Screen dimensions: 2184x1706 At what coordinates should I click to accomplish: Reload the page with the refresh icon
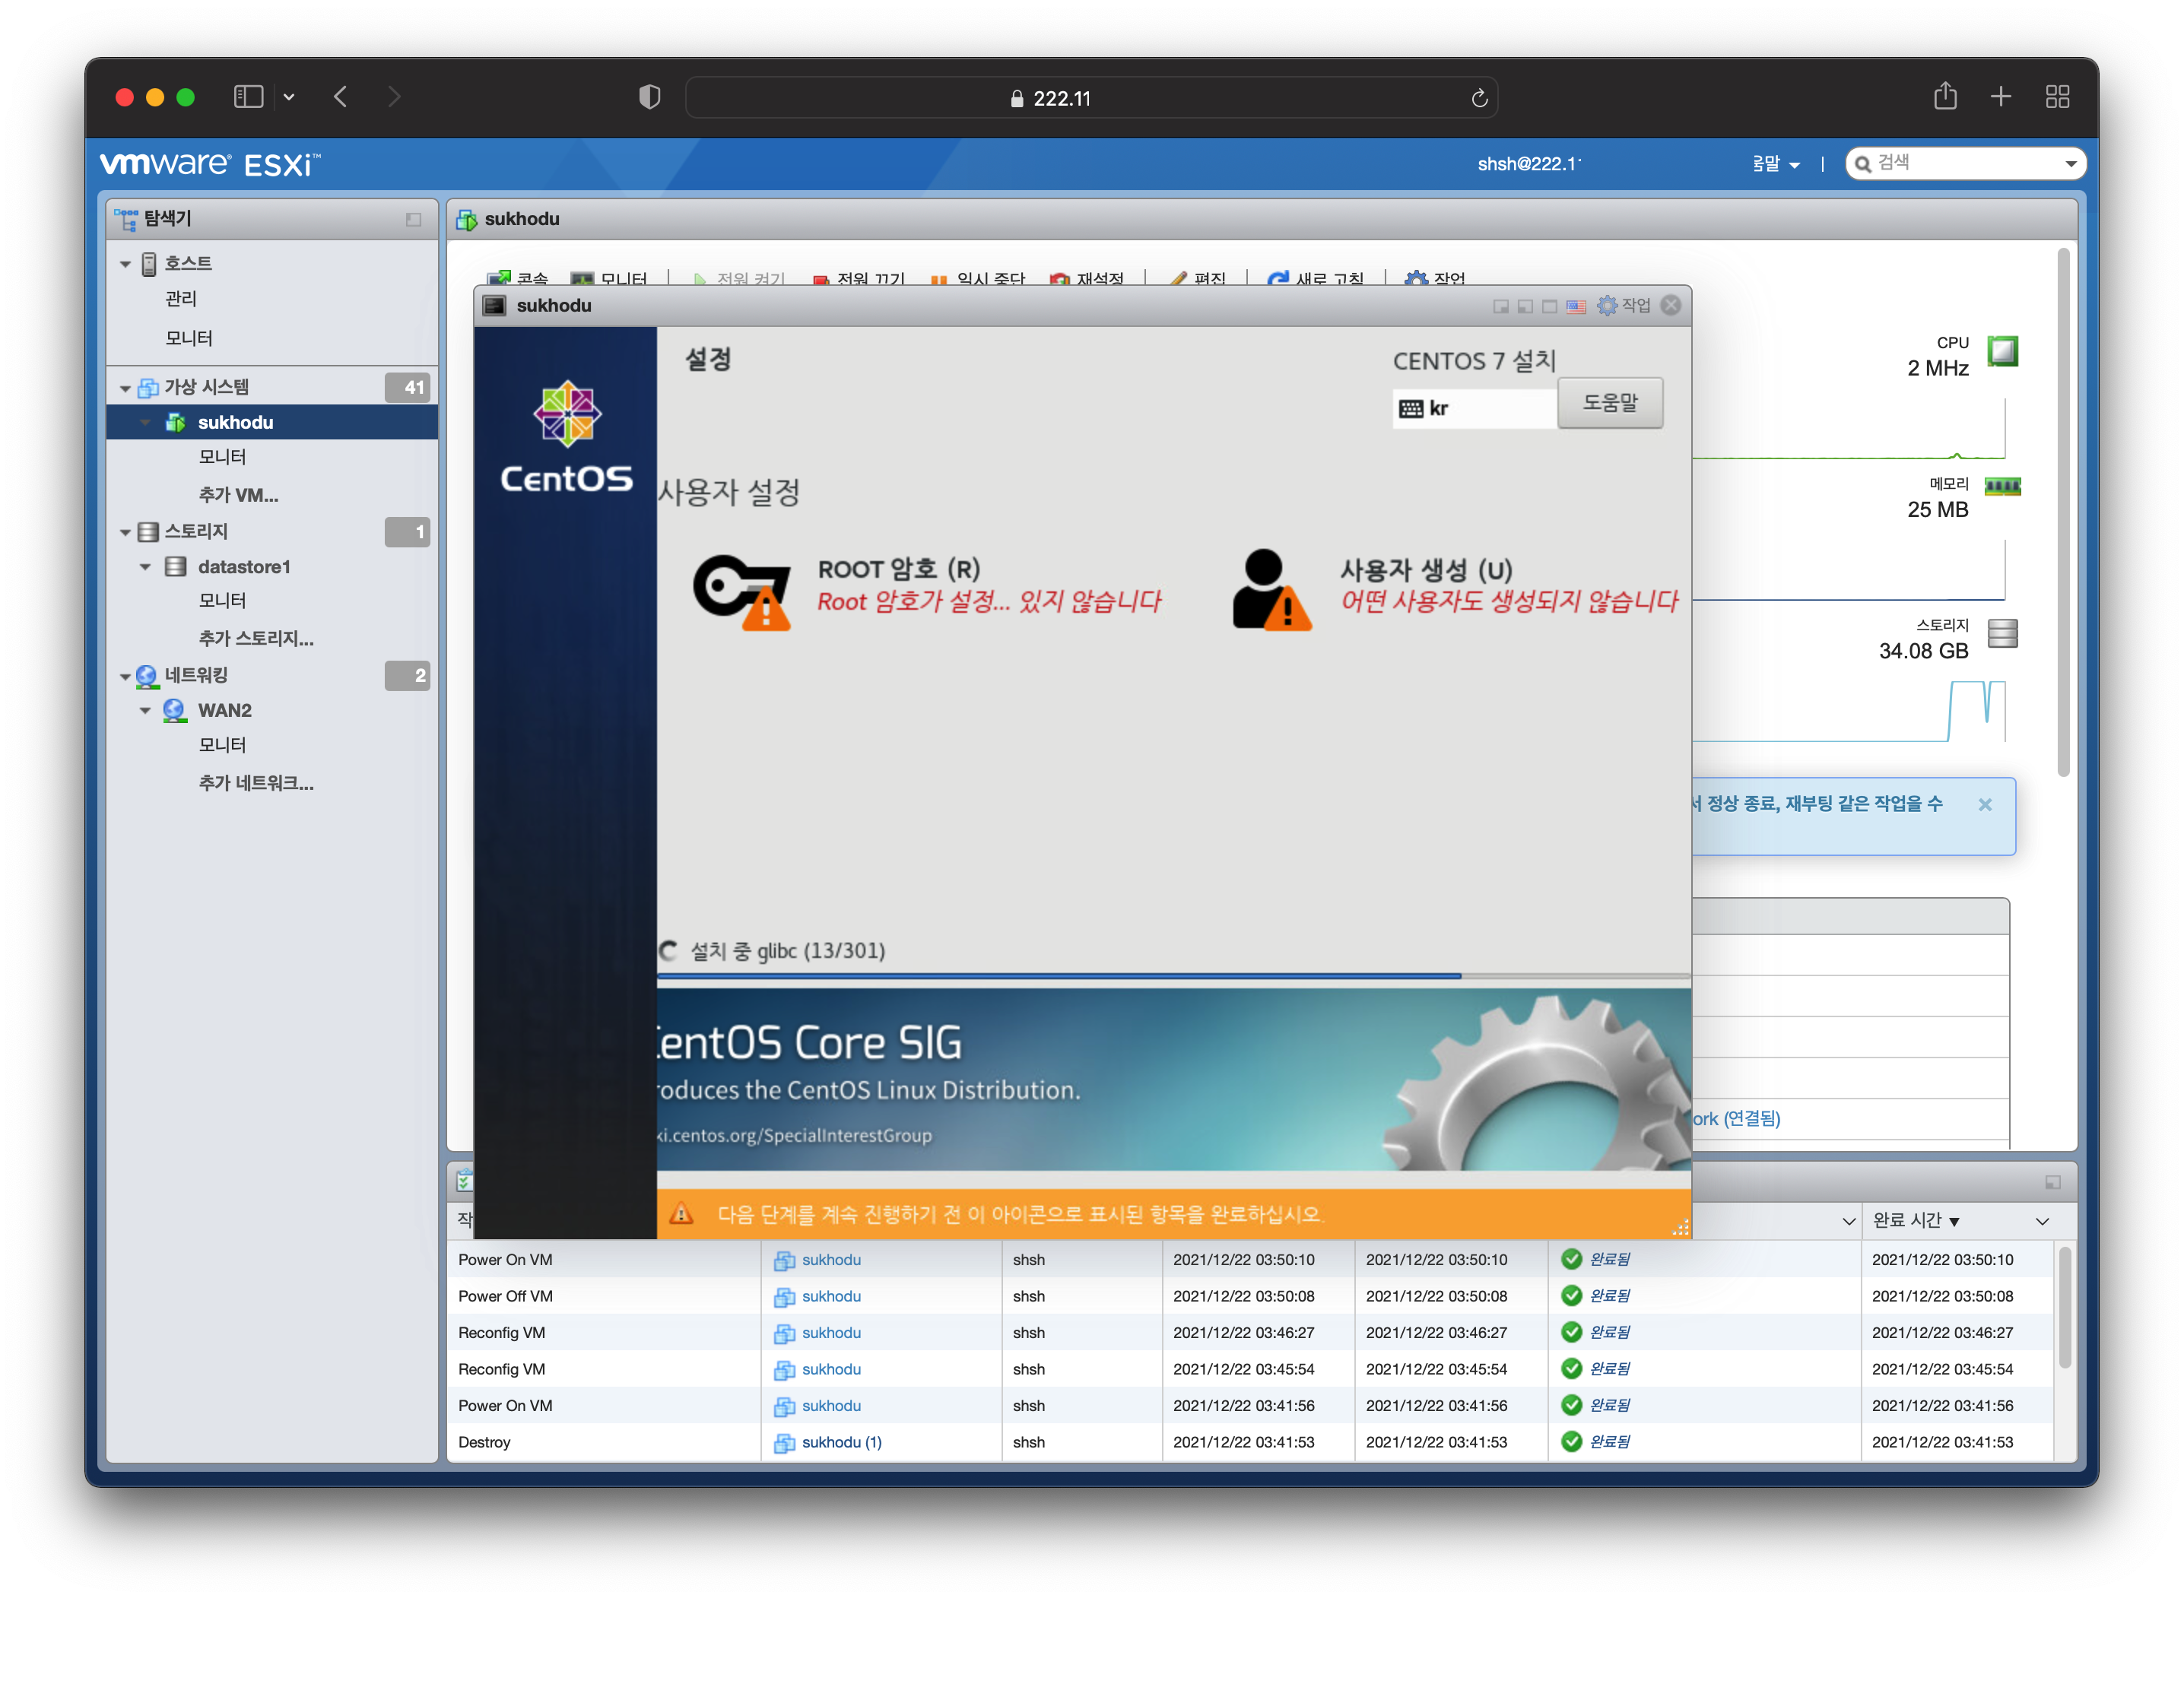(1479, 98)
